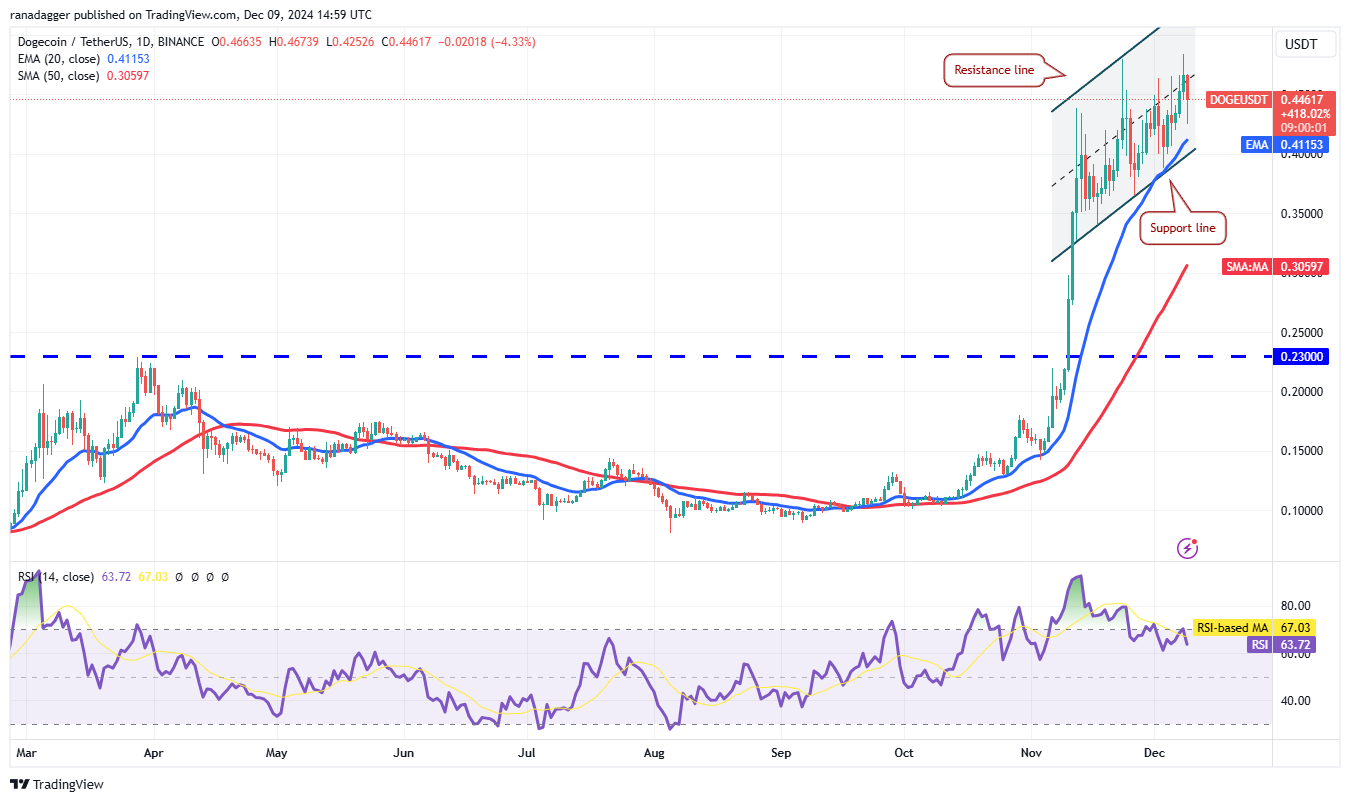1350x802 pixels.
Task: Click the −0.02018 (−4.33%) change value
Action: point(486,42)
